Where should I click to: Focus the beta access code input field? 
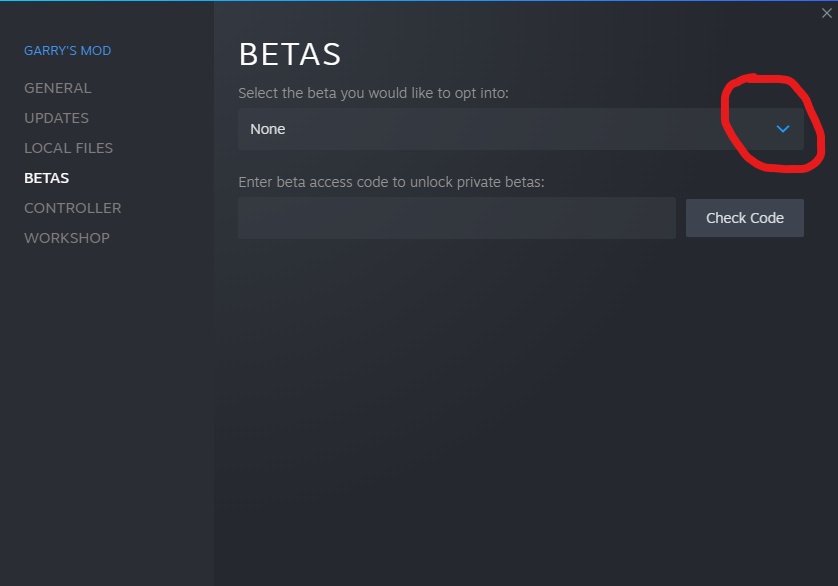click(456, 217)
